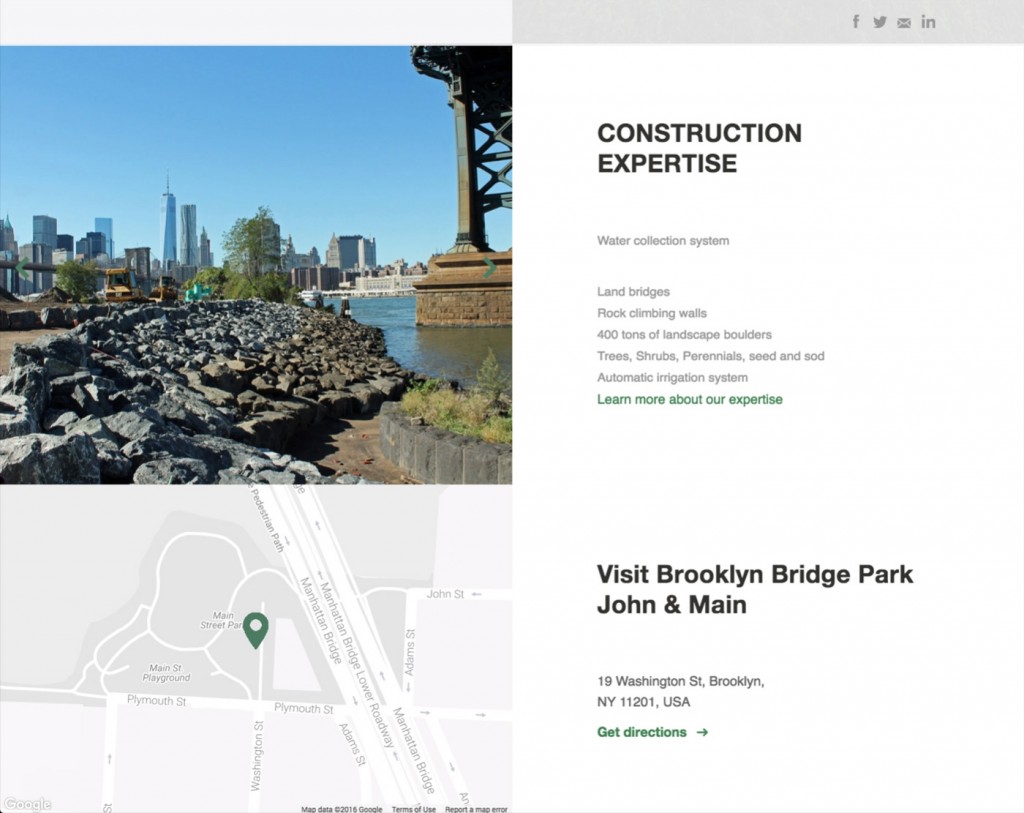Open the email envelope share icon

click(x=904, y=23)
